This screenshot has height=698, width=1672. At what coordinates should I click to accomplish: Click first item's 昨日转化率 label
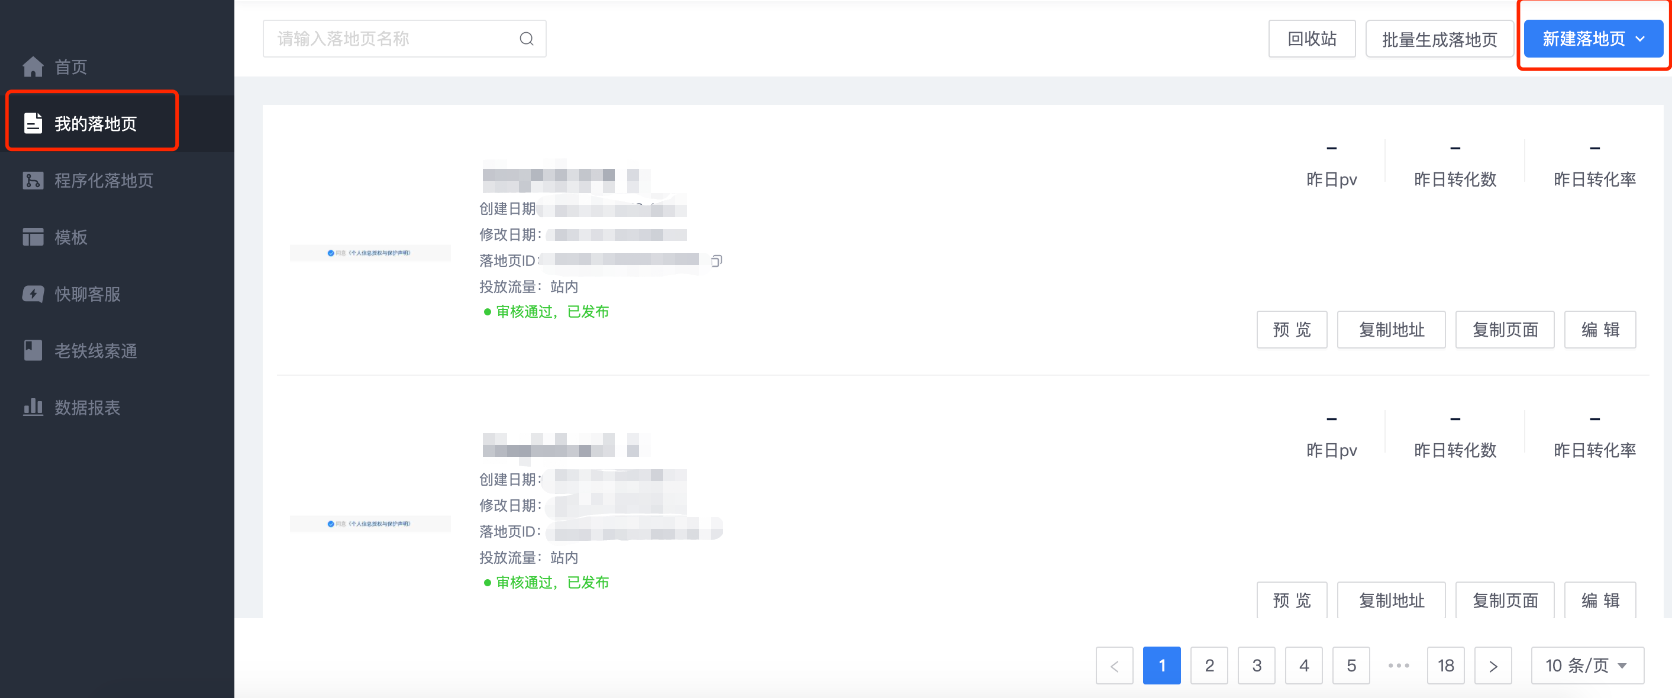click(1595, 180)
